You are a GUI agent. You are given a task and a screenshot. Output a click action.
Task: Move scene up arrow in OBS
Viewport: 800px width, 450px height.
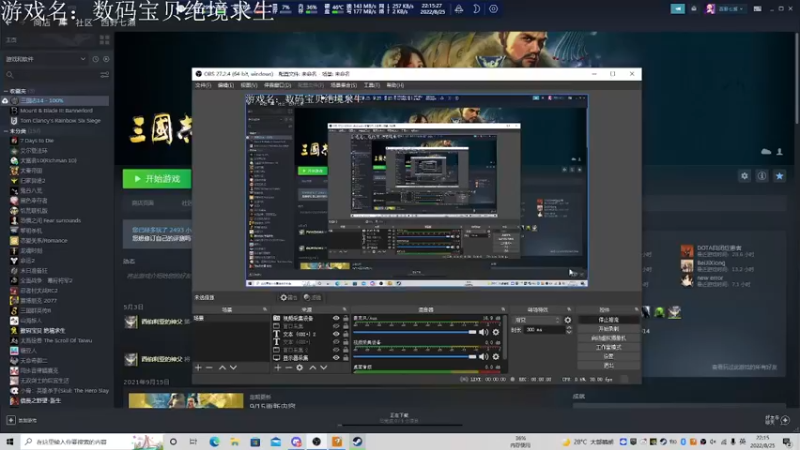222,367
